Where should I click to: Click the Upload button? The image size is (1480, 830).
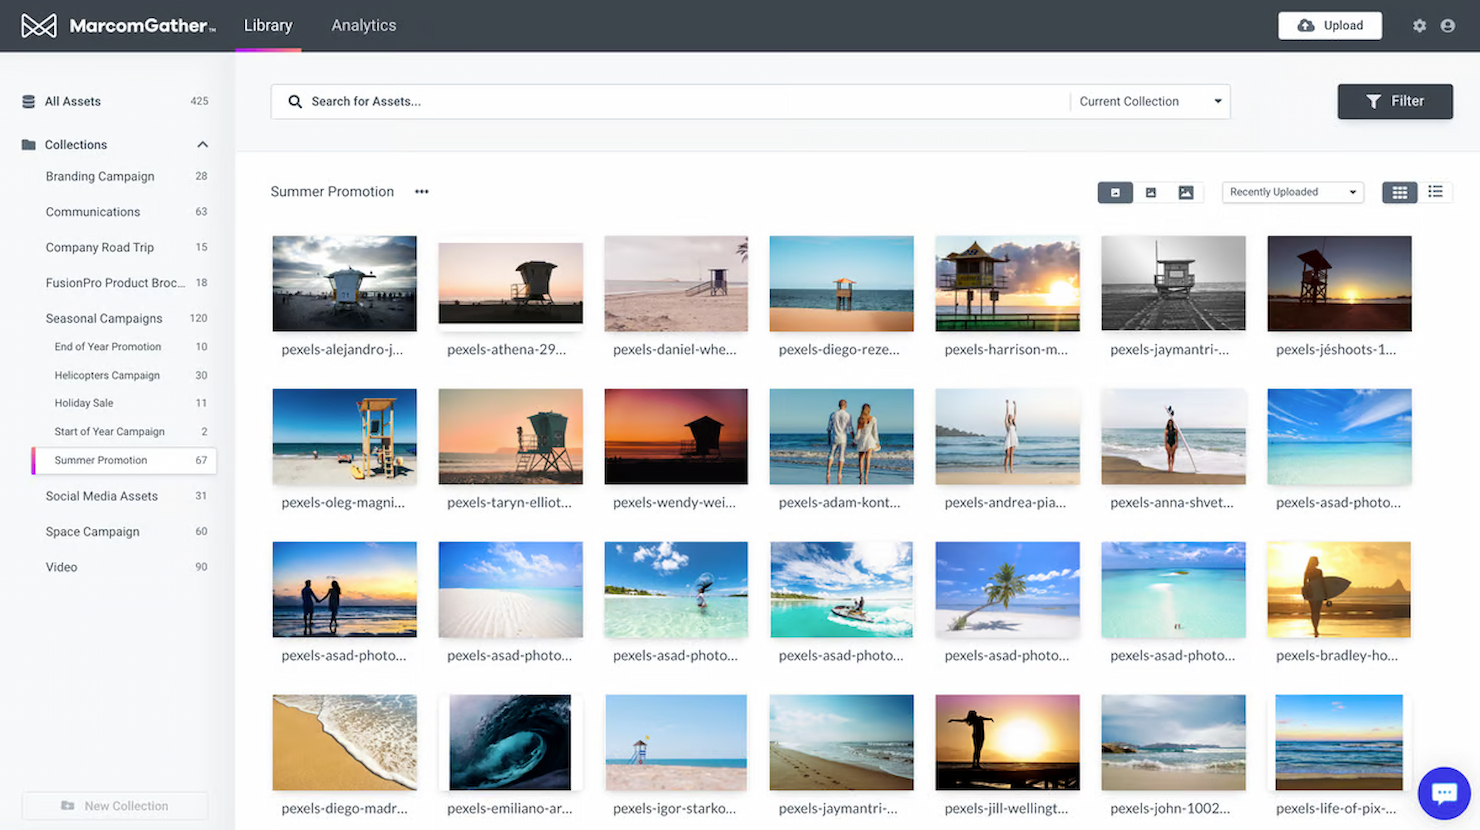1330,25
